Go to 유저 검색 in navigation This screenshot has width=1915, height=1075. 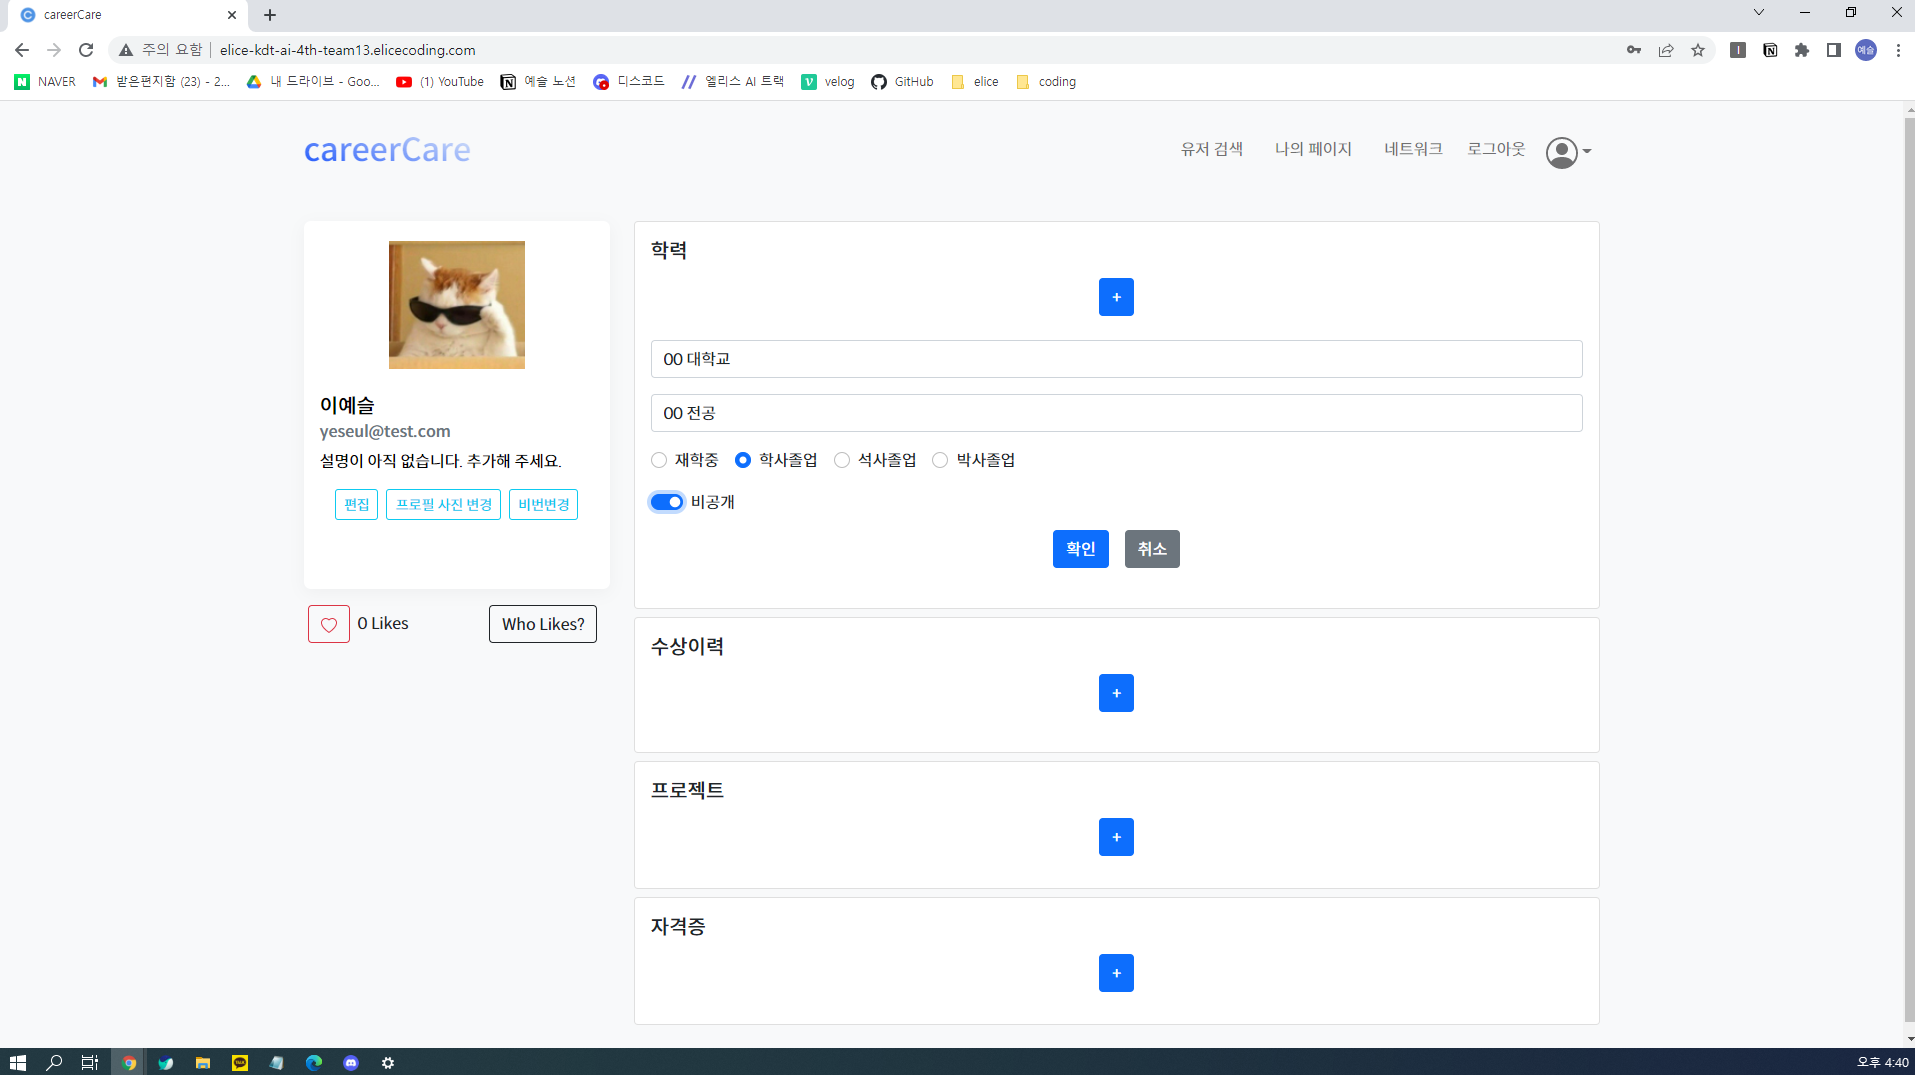point(1211,149)
